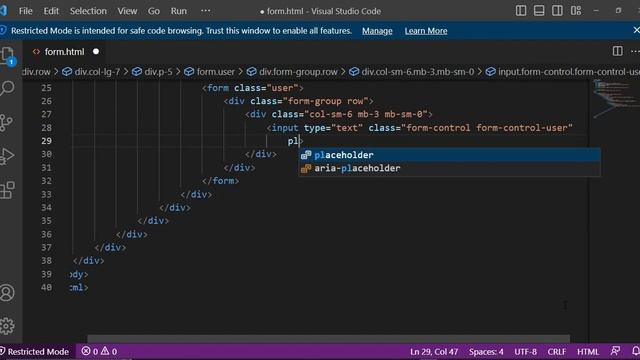Place cursor on </form> closing tag

point(220,181)
